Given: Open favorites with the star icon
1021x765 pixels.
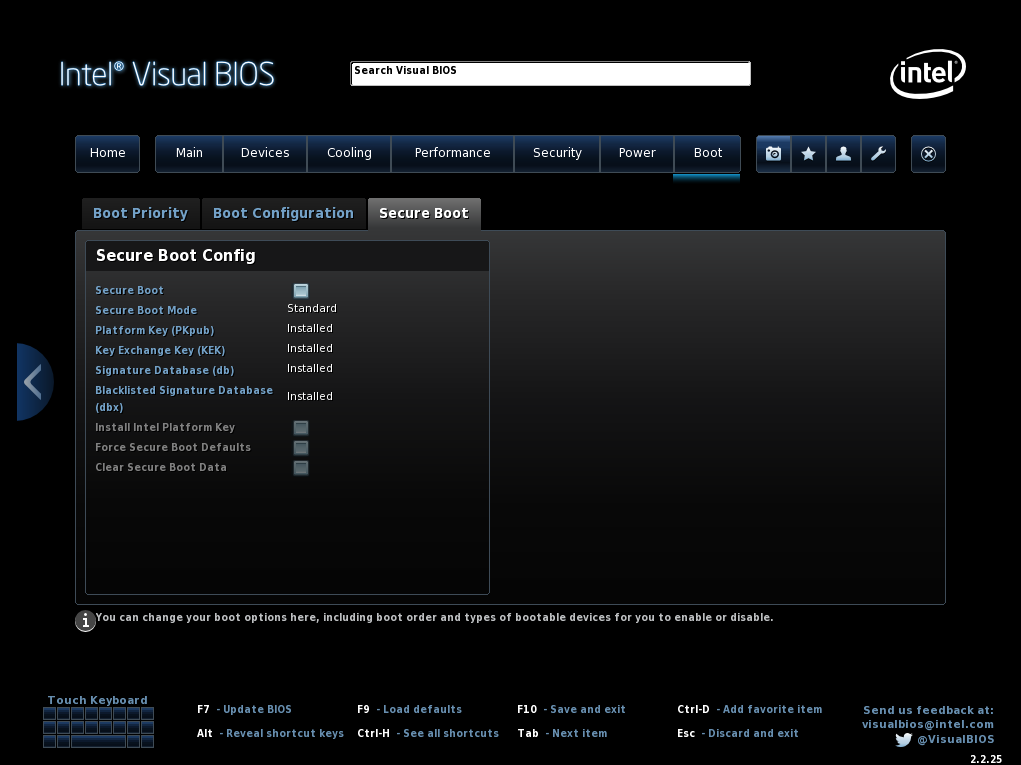Looking at the screenshot, I should click(808, 154).
